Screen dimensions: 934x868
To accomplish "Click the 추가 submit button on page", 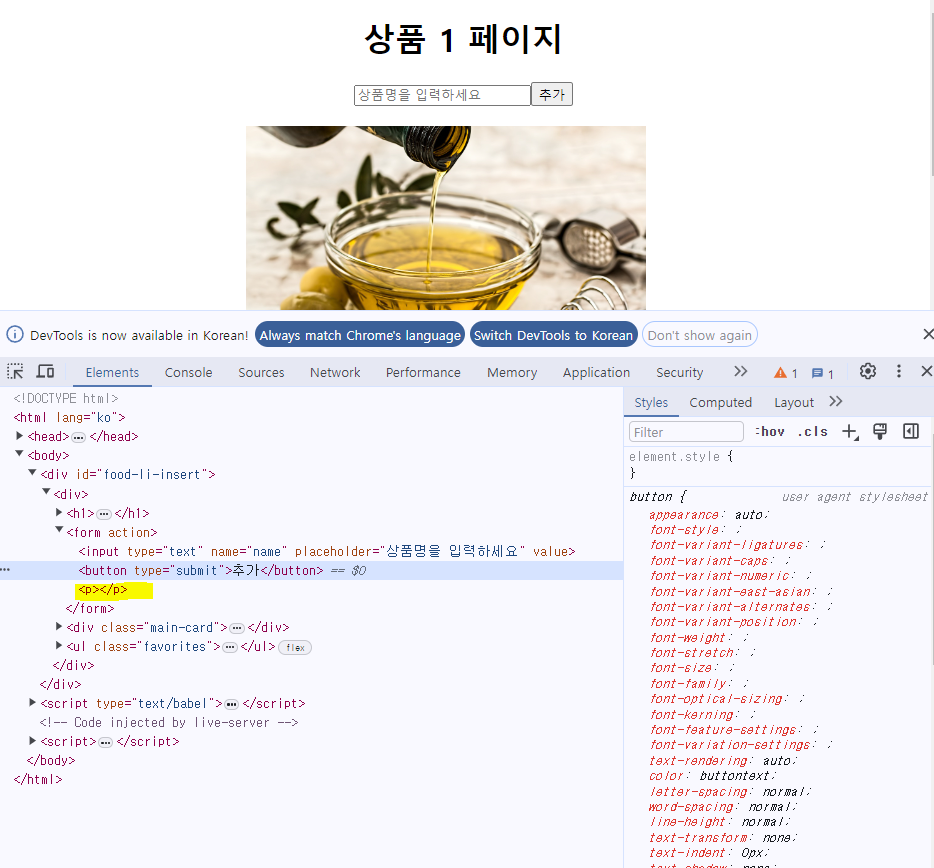I will (552, 94).
